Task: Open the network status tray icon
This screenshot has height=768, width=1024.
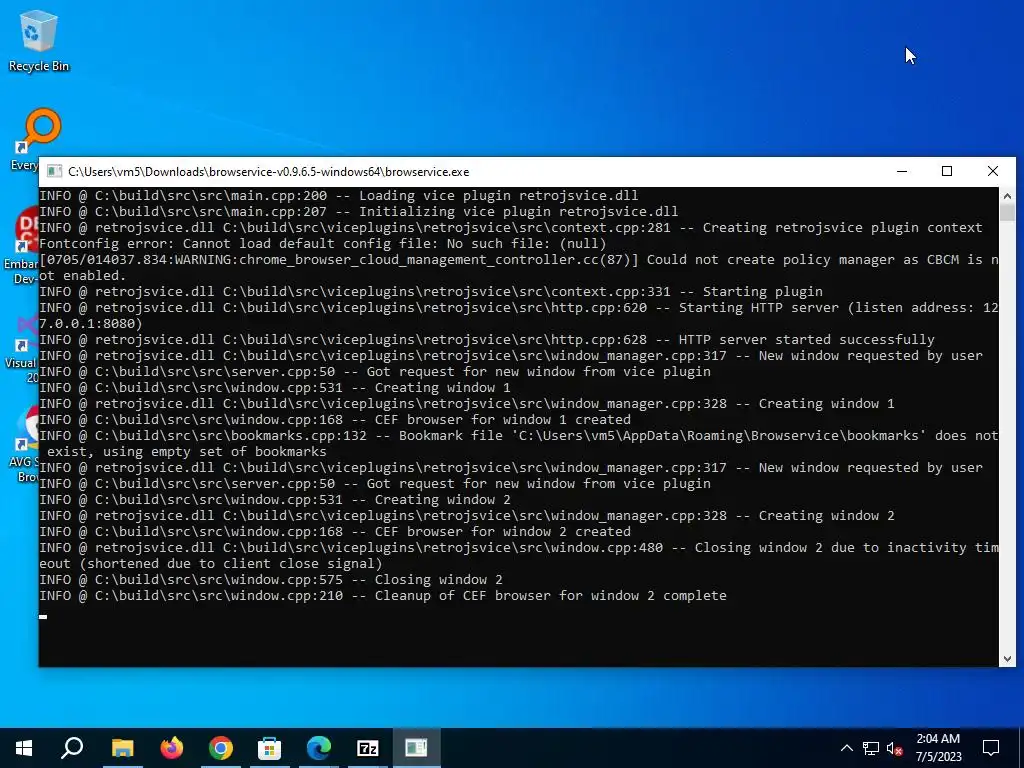Action: 871,748
